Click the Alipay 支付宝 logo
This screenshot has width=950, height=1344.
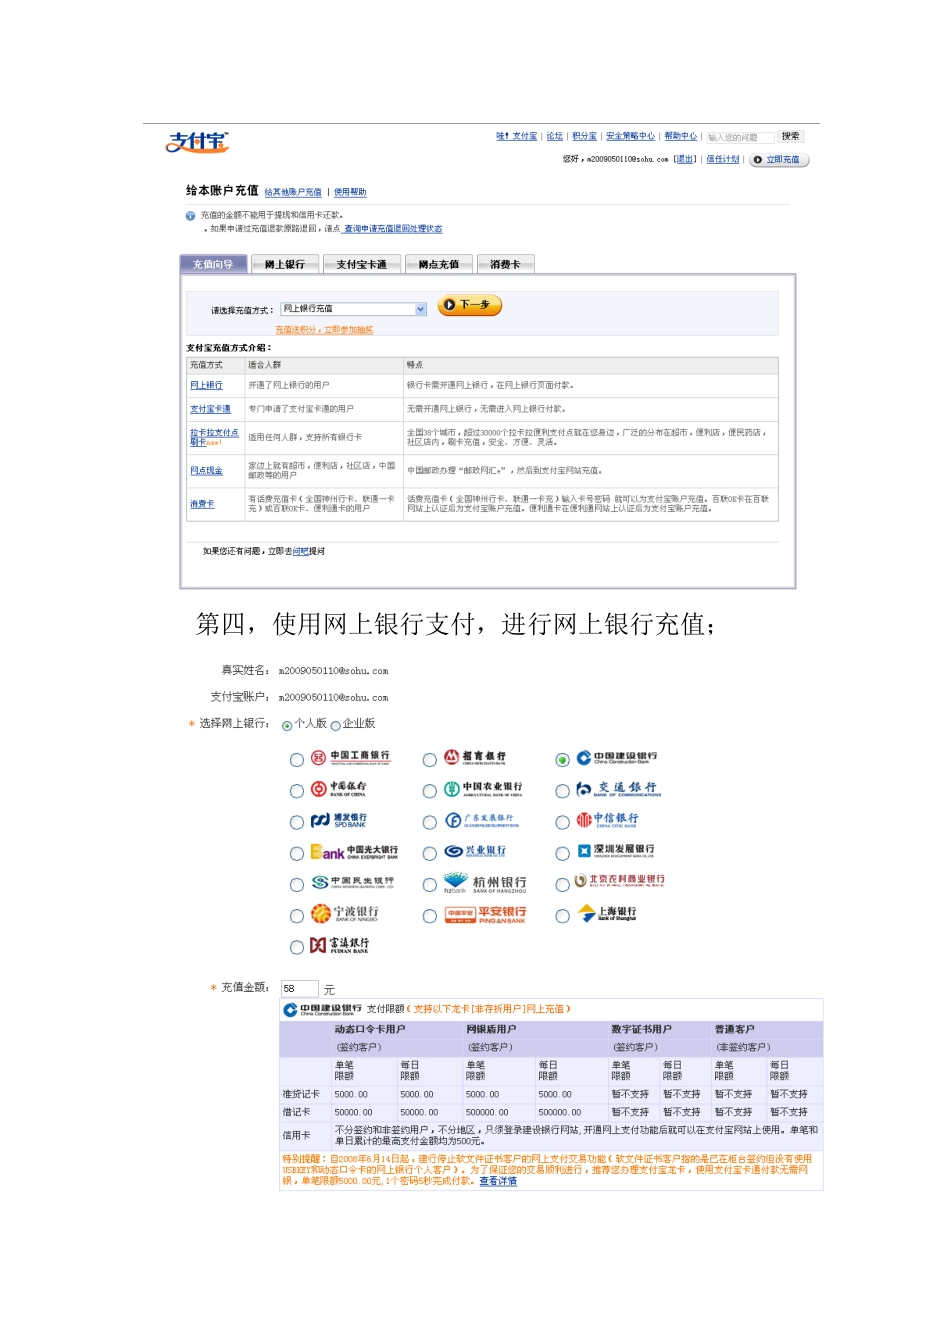198,142
